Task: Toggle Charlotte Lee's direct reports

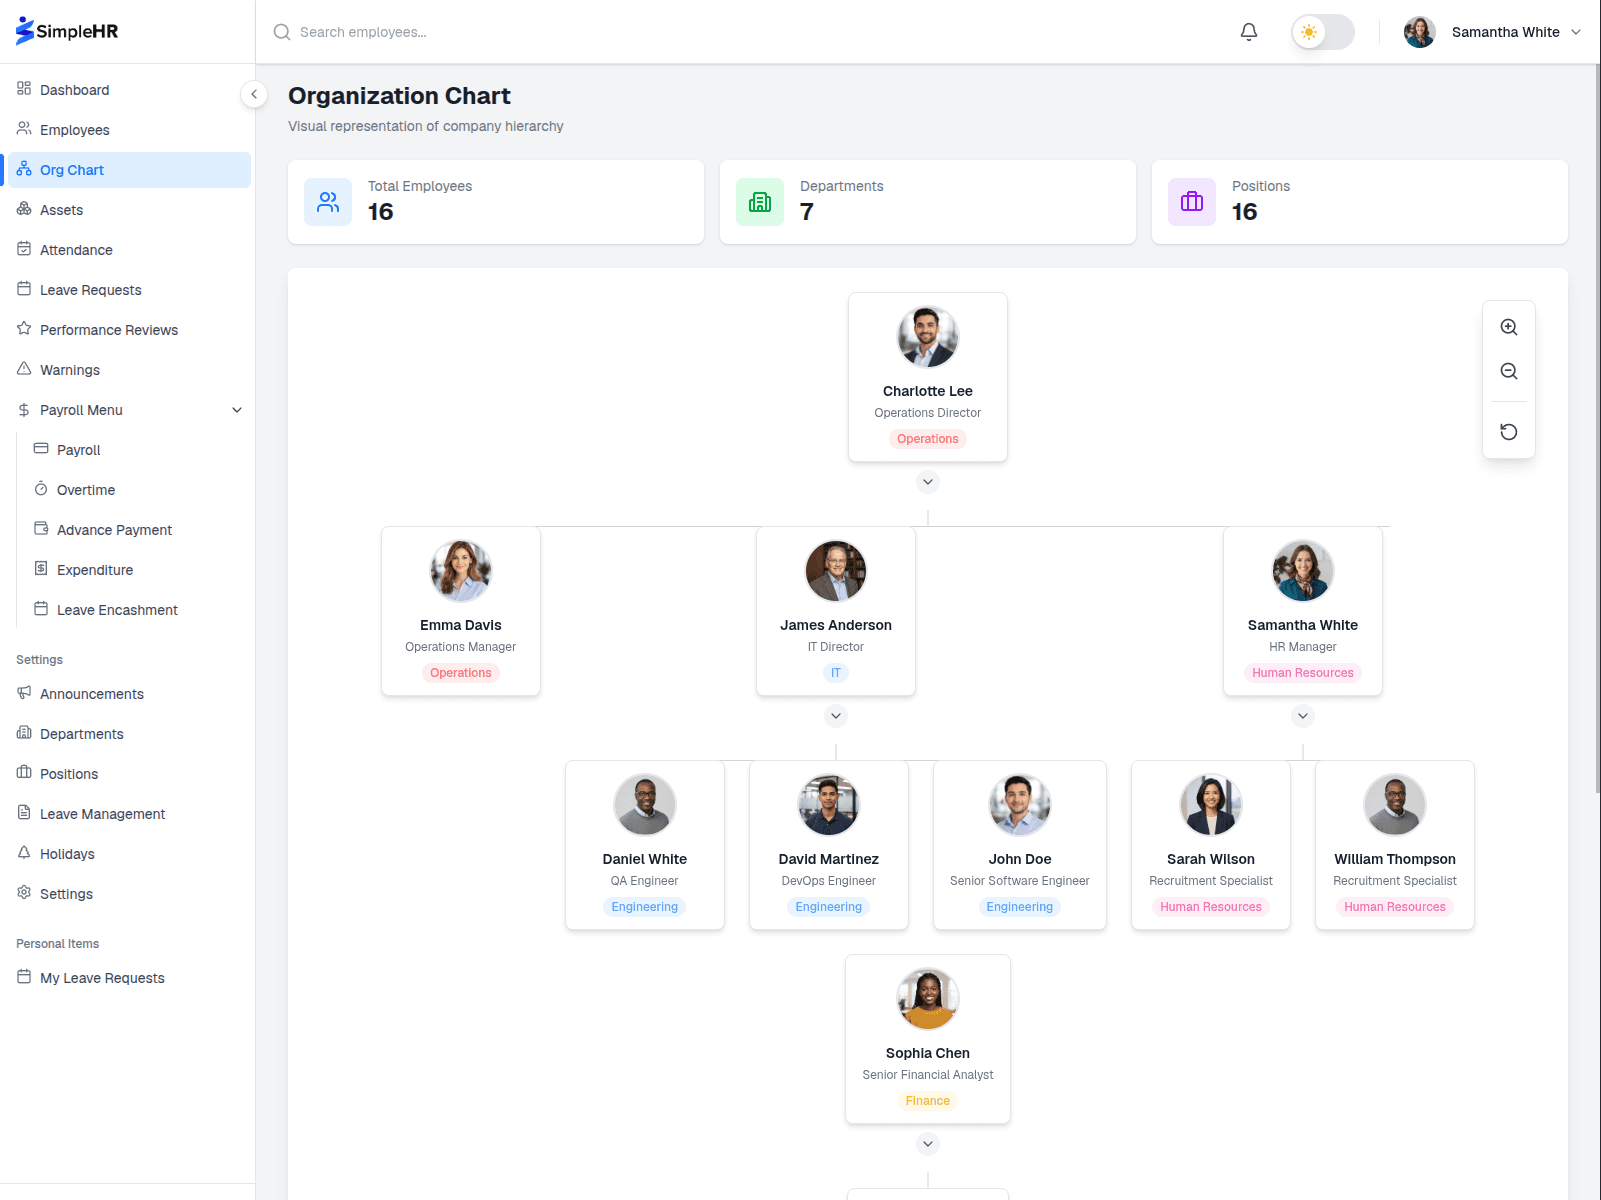Action: coord(927,482)
